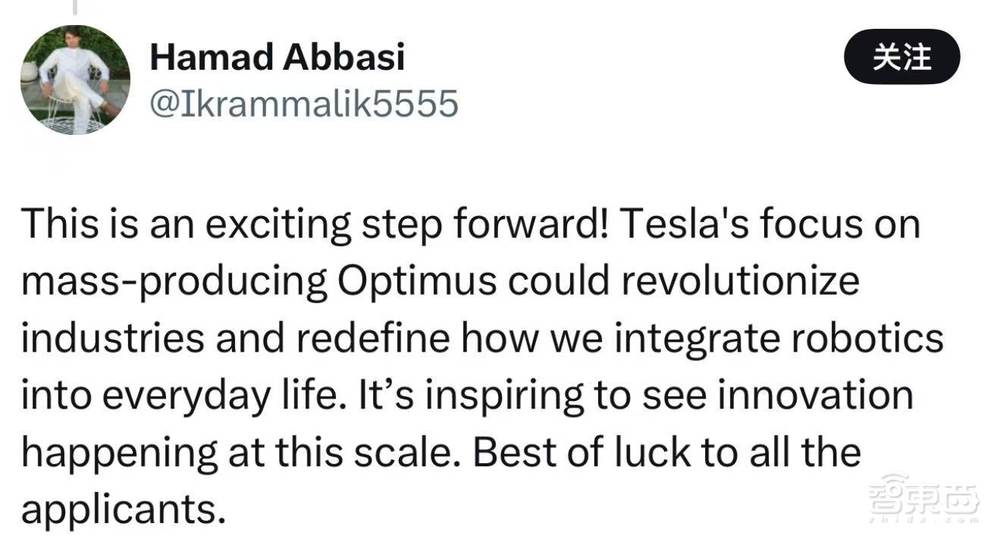The width and height of the screenshot is (1000, 542).
Task: Open the Hamad Abbasi display name
Action: 277,57
